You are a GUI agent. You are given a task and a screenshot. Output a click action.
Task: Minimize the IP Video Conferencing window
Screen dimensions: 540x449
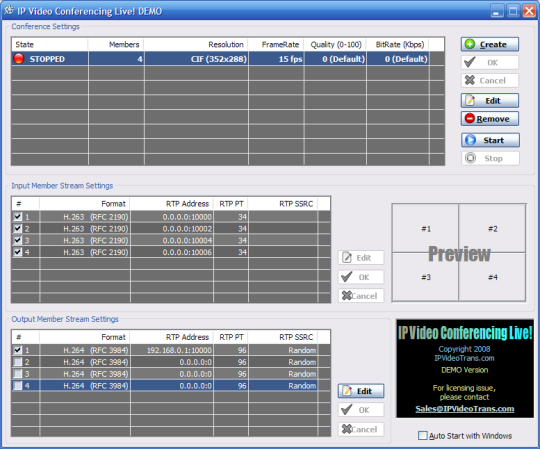(496, 11)
